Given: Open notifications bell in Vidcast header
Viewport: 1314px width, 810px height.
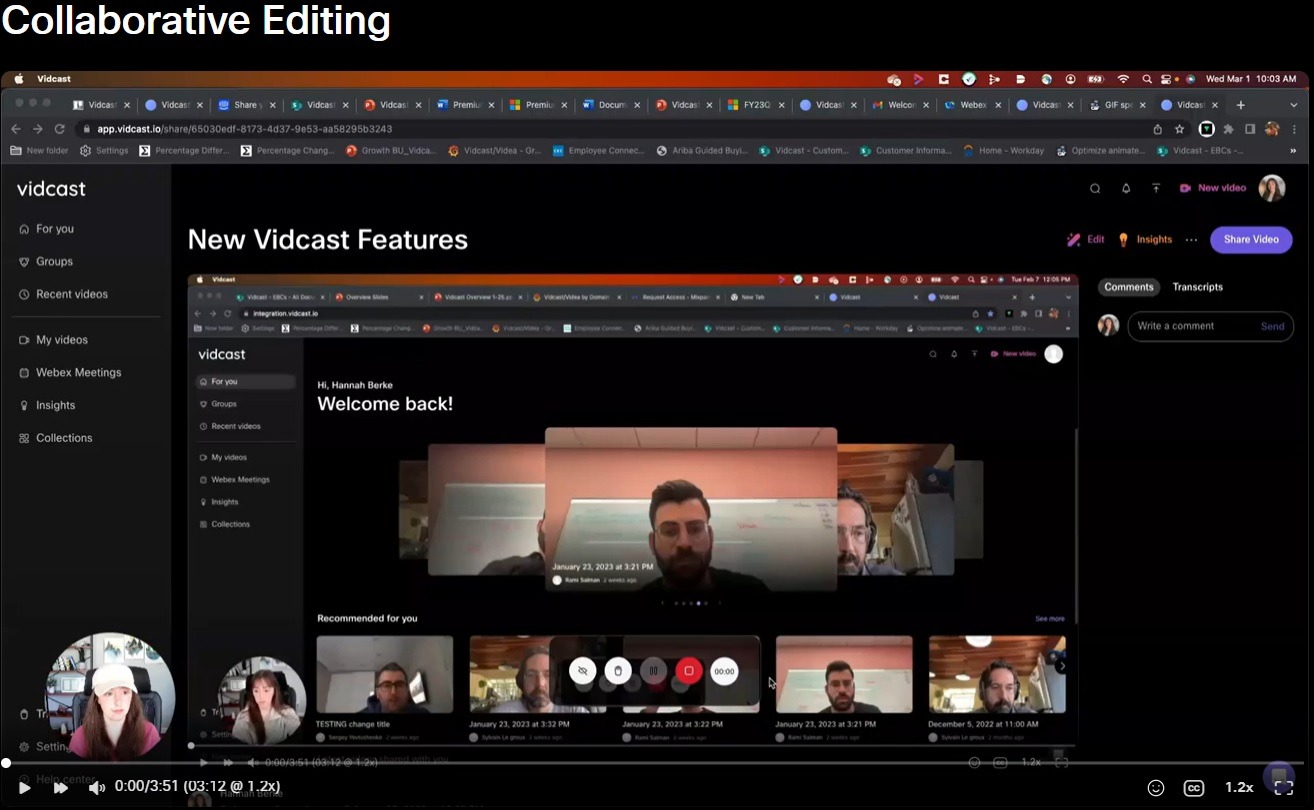Looking at the screenshot, I should tap(1126, 188).
